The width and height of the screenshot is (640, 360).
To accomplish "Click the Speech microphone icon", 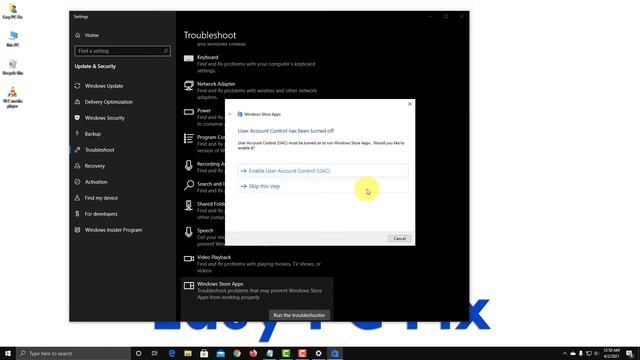I will (x=189, y=232).
